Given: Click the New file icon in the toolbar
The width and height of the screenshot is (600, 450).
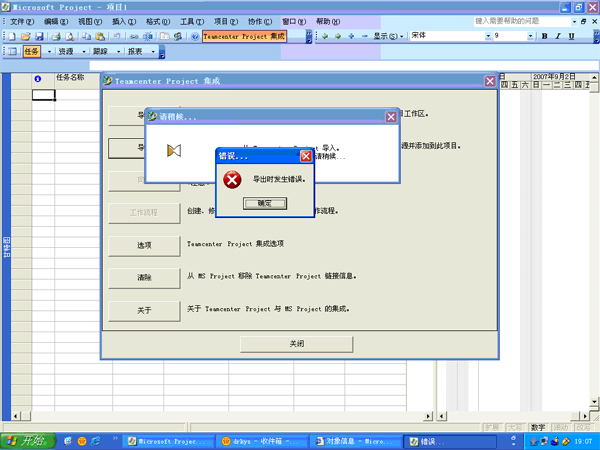Looking at the screenshot, I should coord(12,36).
